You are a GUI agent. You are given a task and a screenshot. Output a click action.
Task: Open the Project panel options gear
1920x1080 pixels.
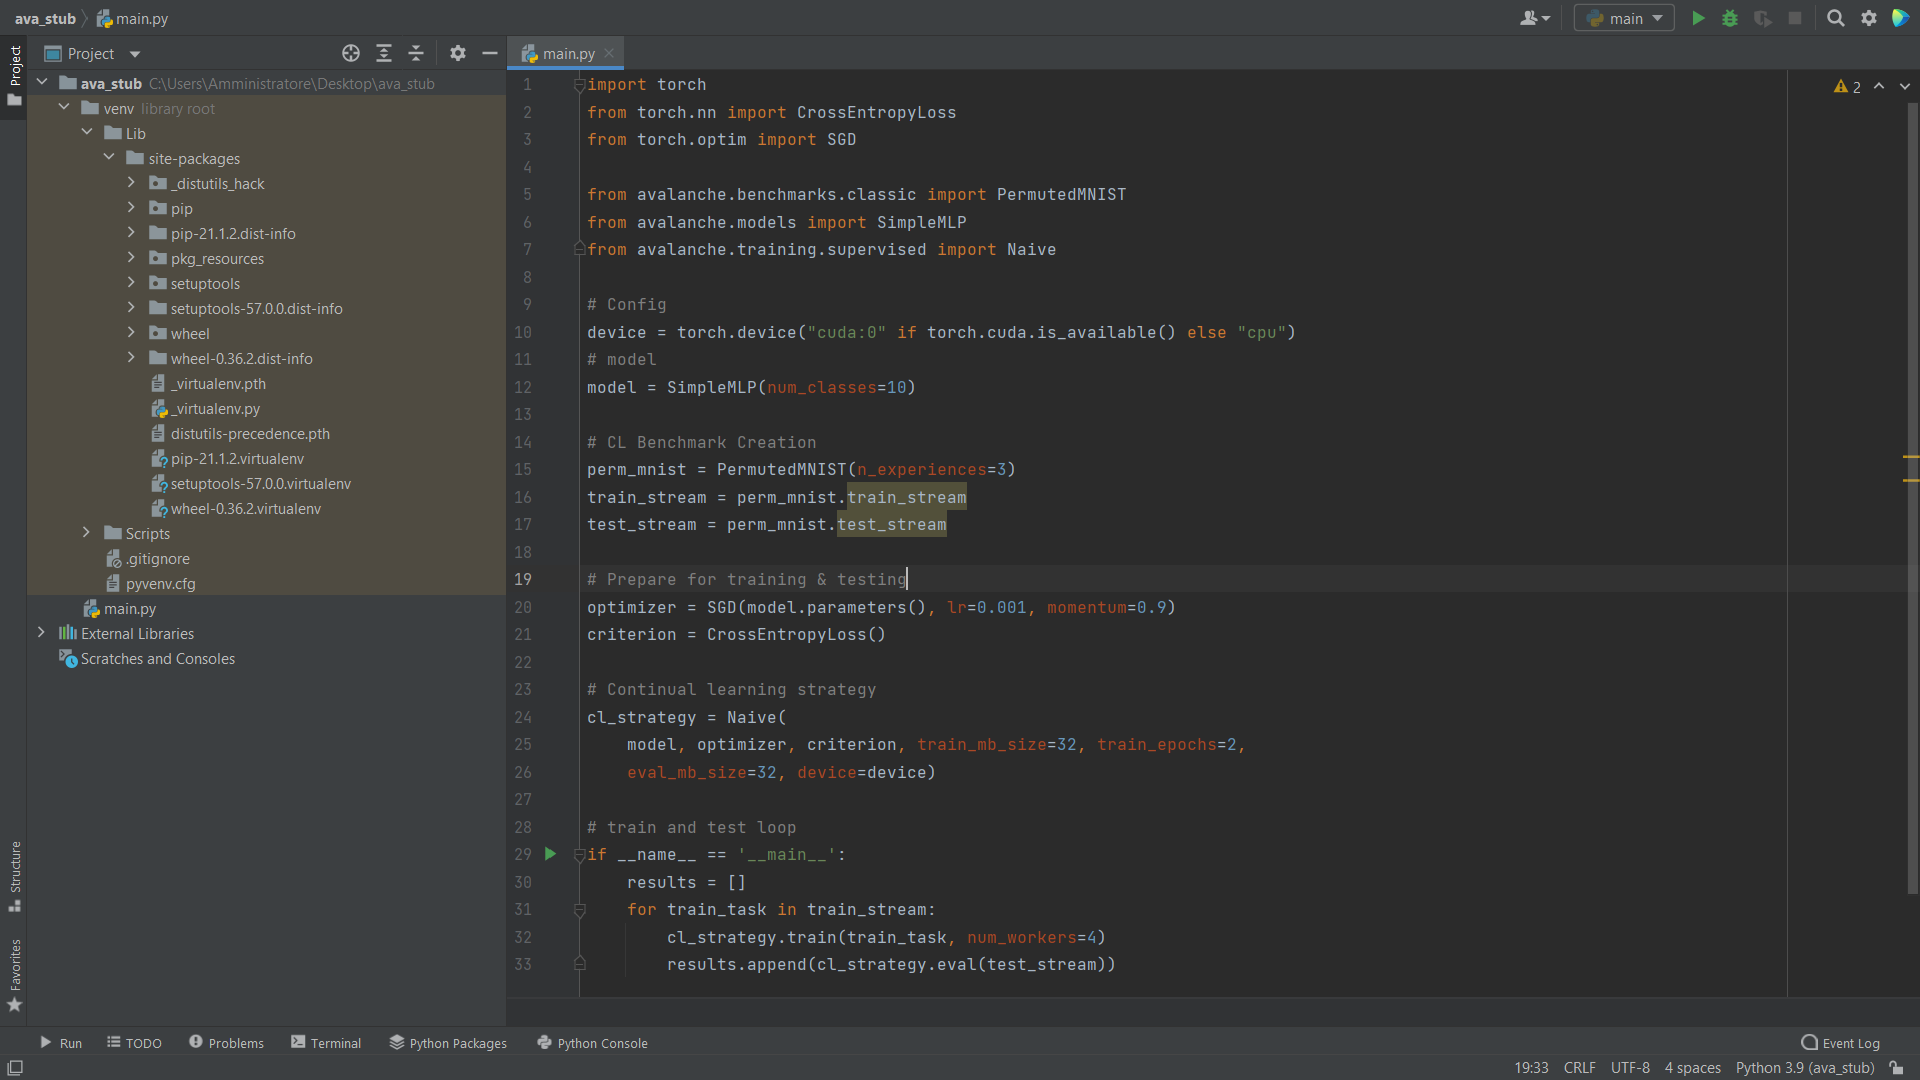[457, 53]
